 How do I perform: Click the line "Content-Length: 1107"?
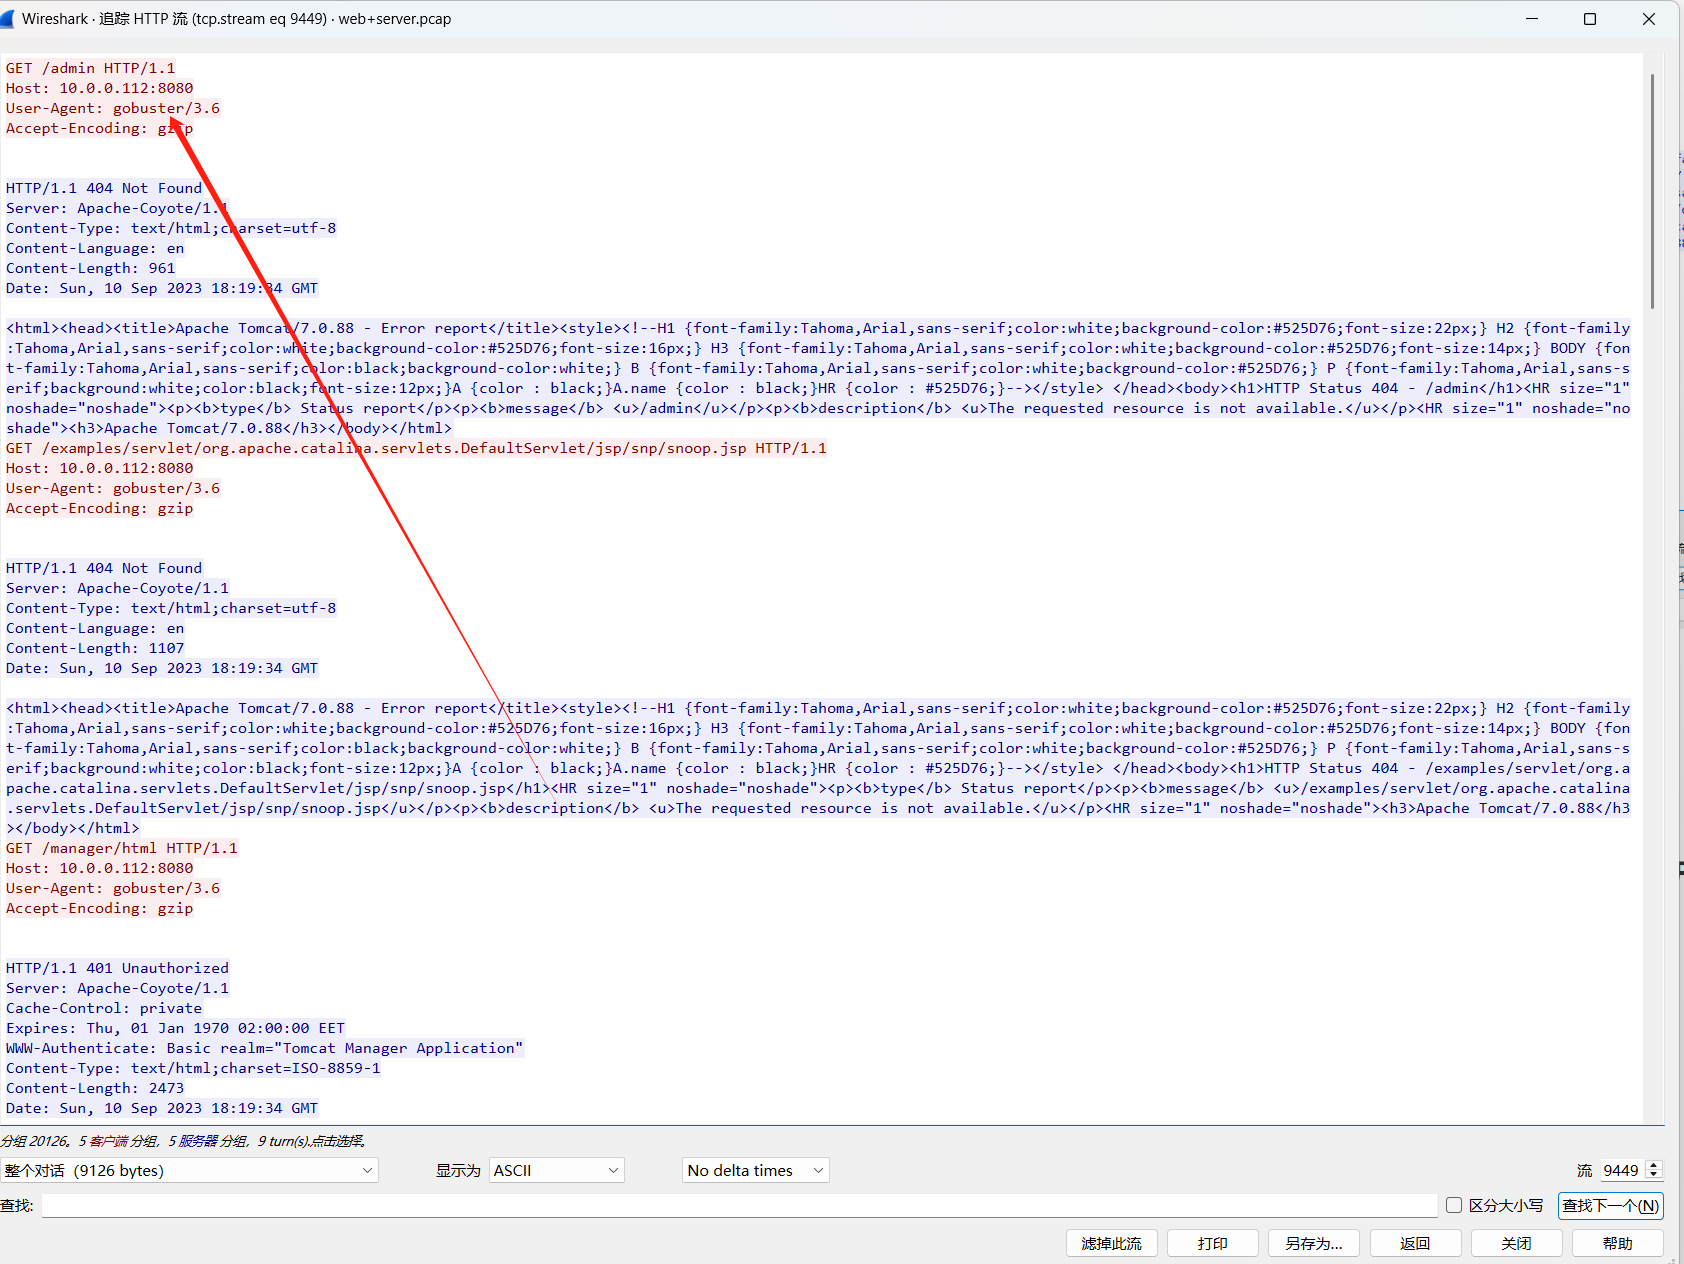coord(95,648)
